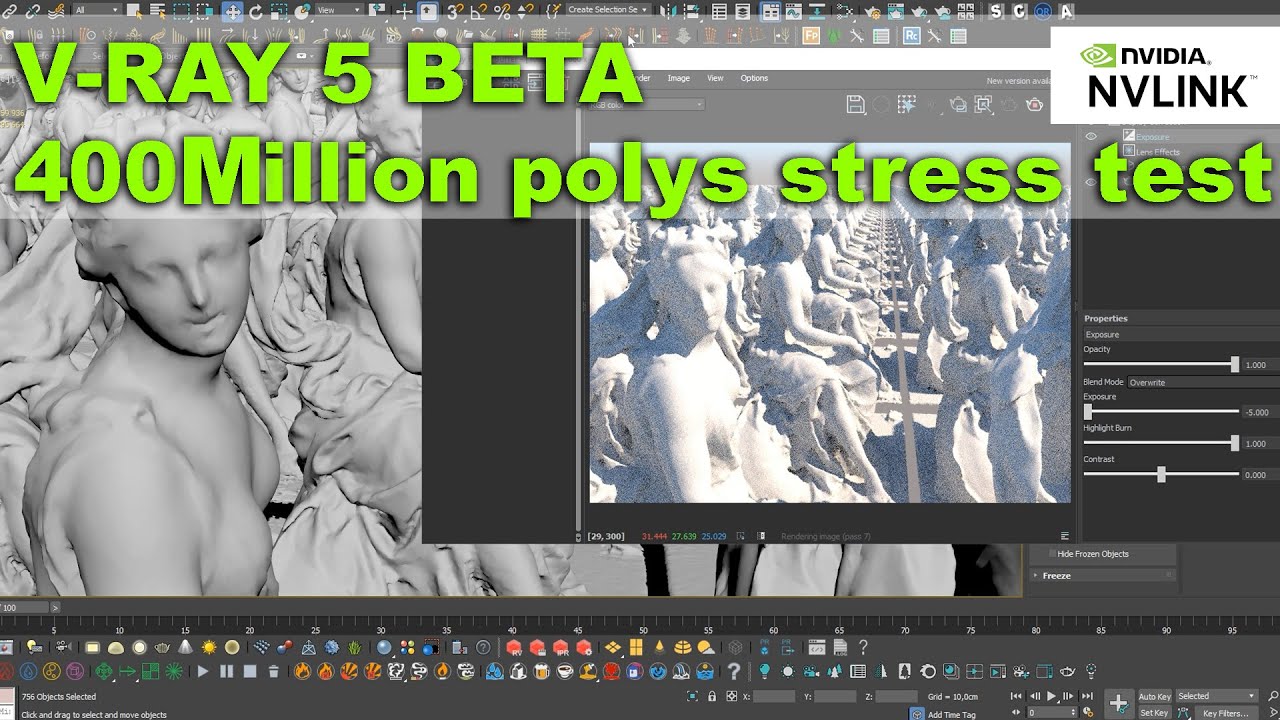Collapse the Freeze rollout
Image resolution: width=1280 pixels, height=720 pixels.
pos(1102,576)
